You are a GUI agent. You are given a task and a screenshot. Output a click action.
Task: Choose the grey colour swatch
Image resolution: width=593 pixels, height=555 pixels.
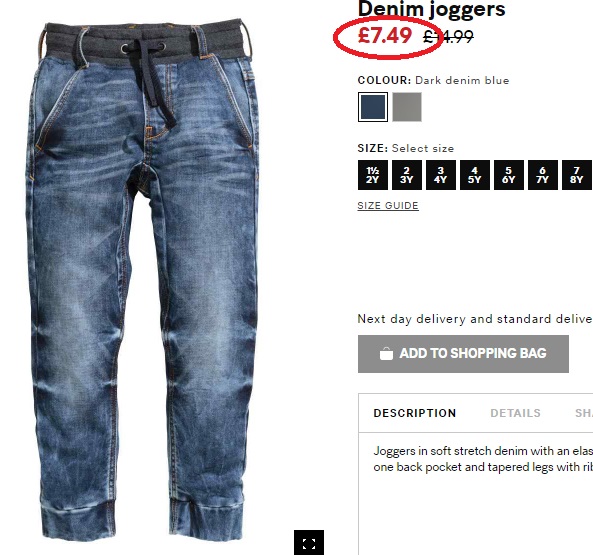coord(407,107)
